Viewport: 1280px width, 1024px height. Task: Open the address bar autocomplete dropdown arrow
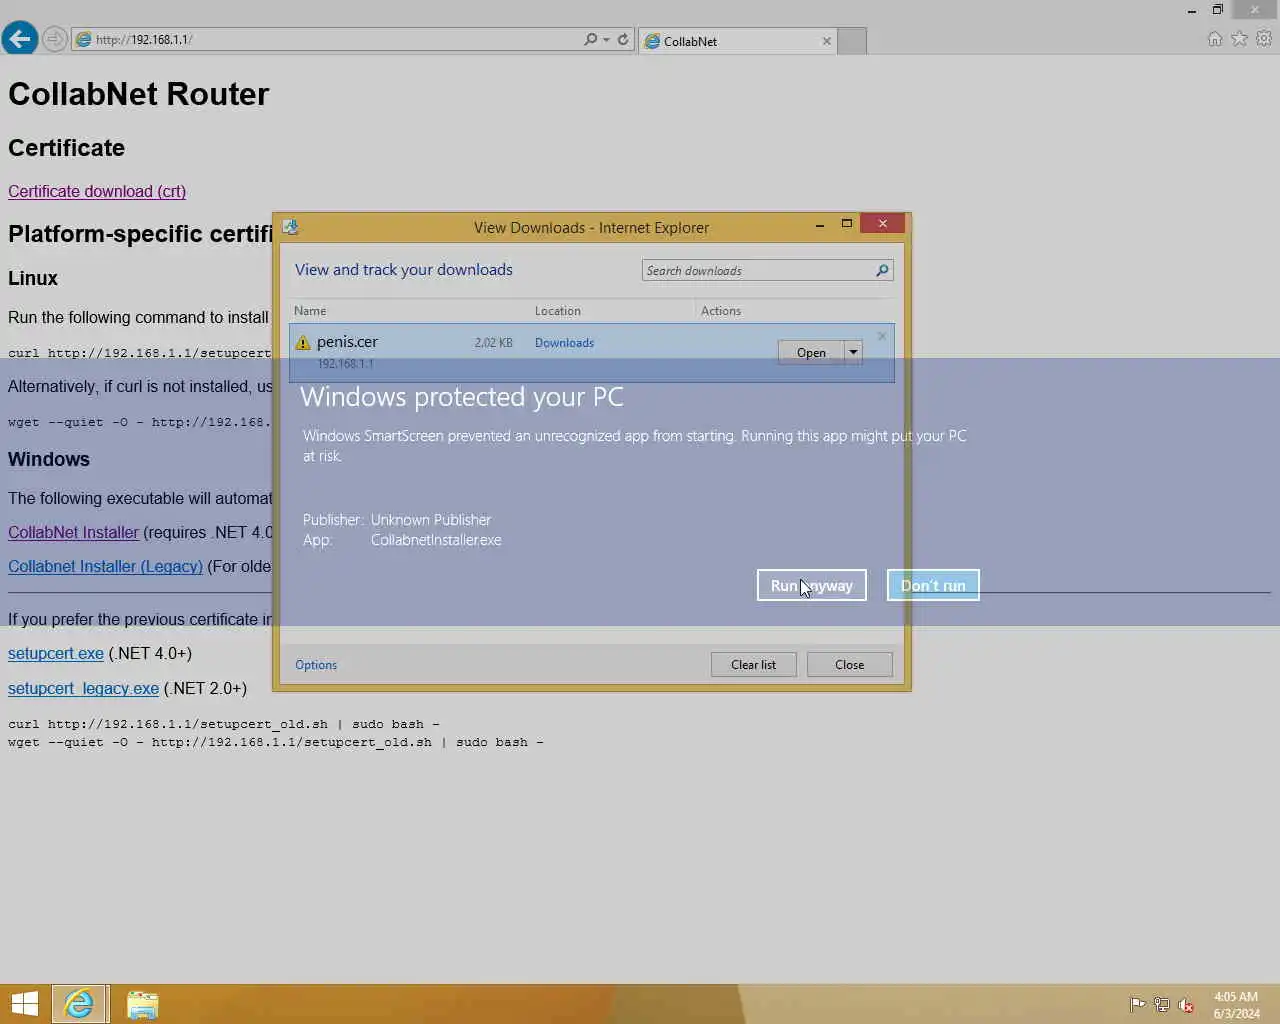click(x=606, y=40)
